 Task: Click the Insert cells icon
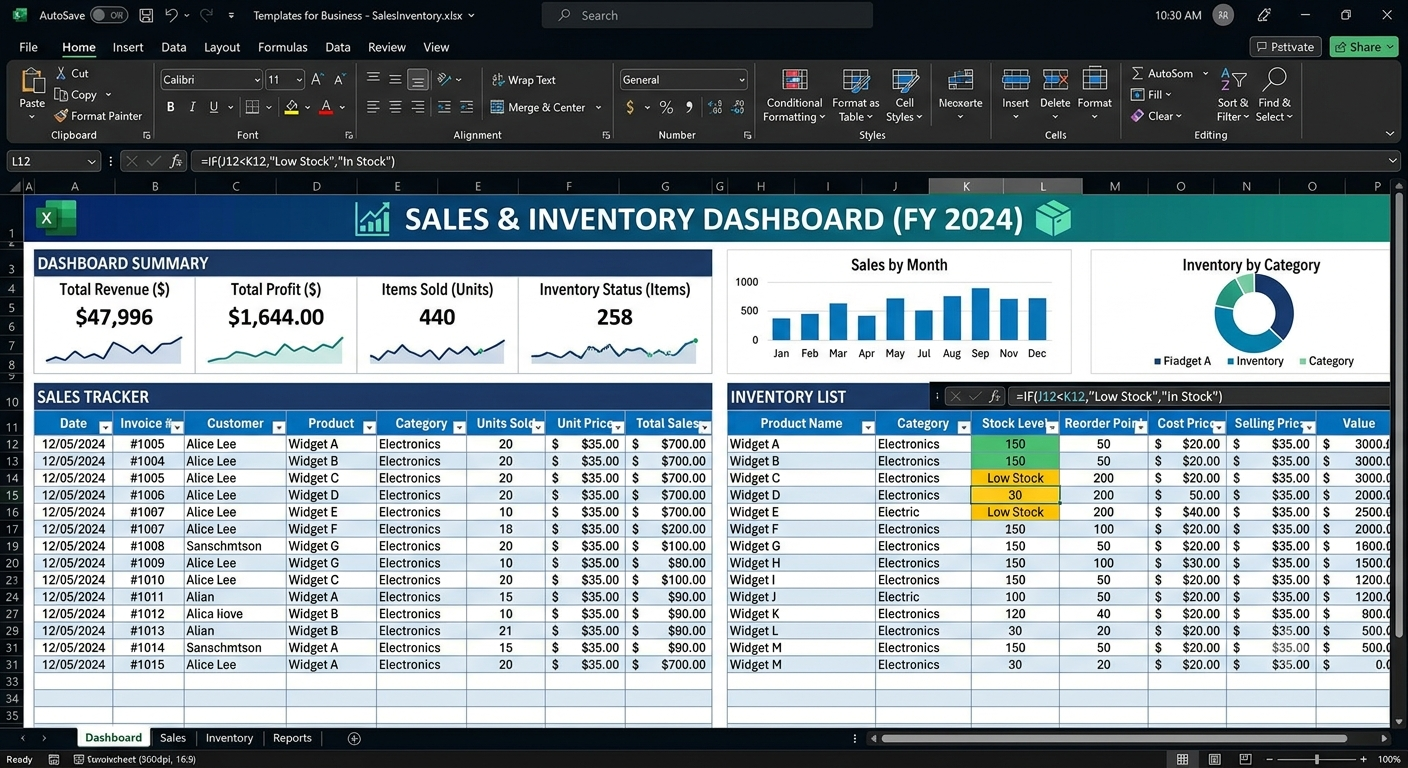tap(1015, 82)
